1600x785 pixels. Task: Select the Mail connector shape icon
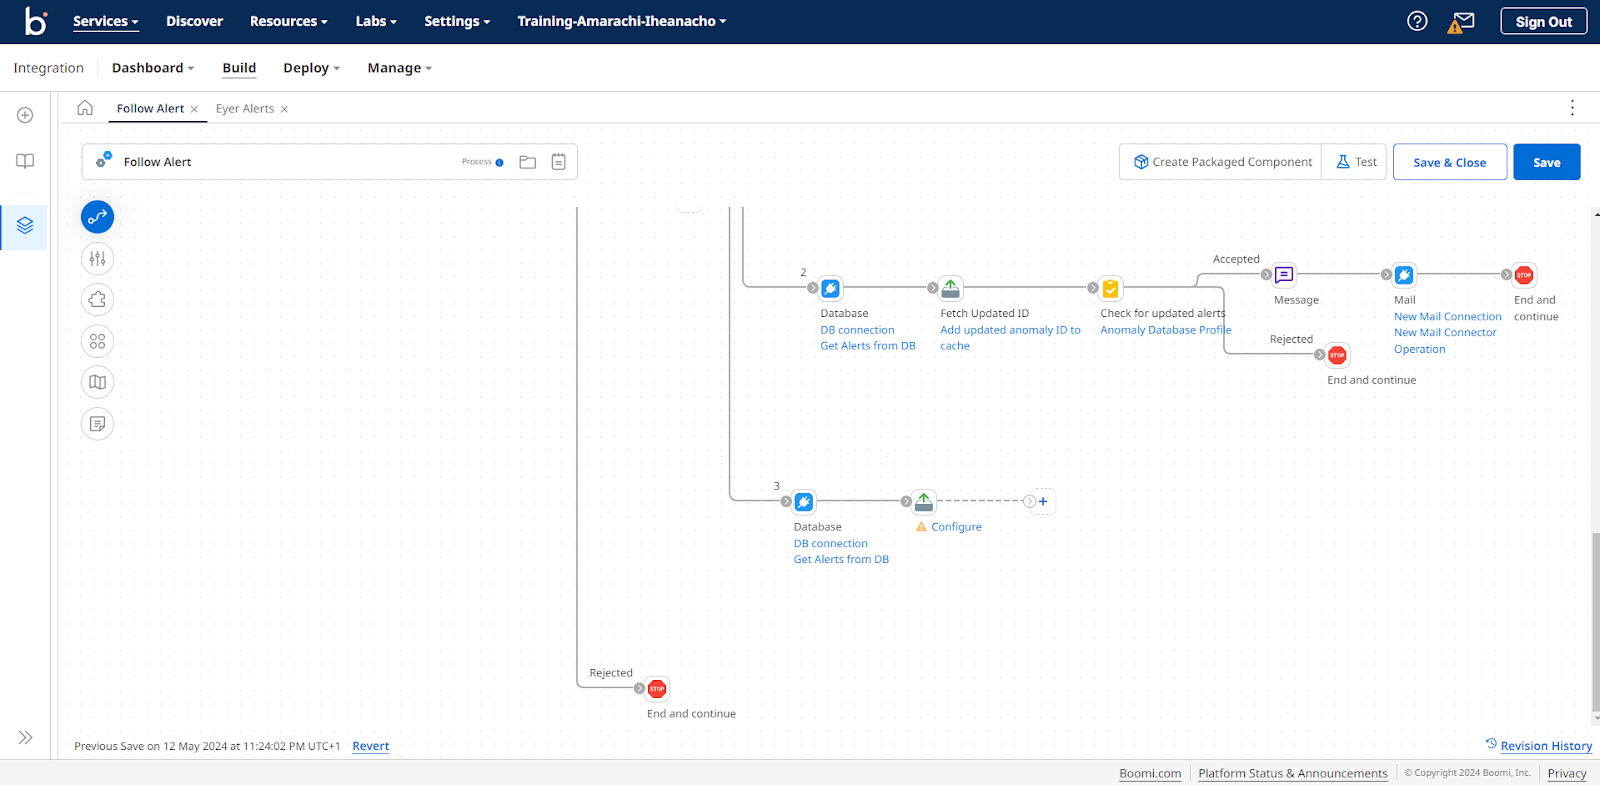pos(1404,275)
